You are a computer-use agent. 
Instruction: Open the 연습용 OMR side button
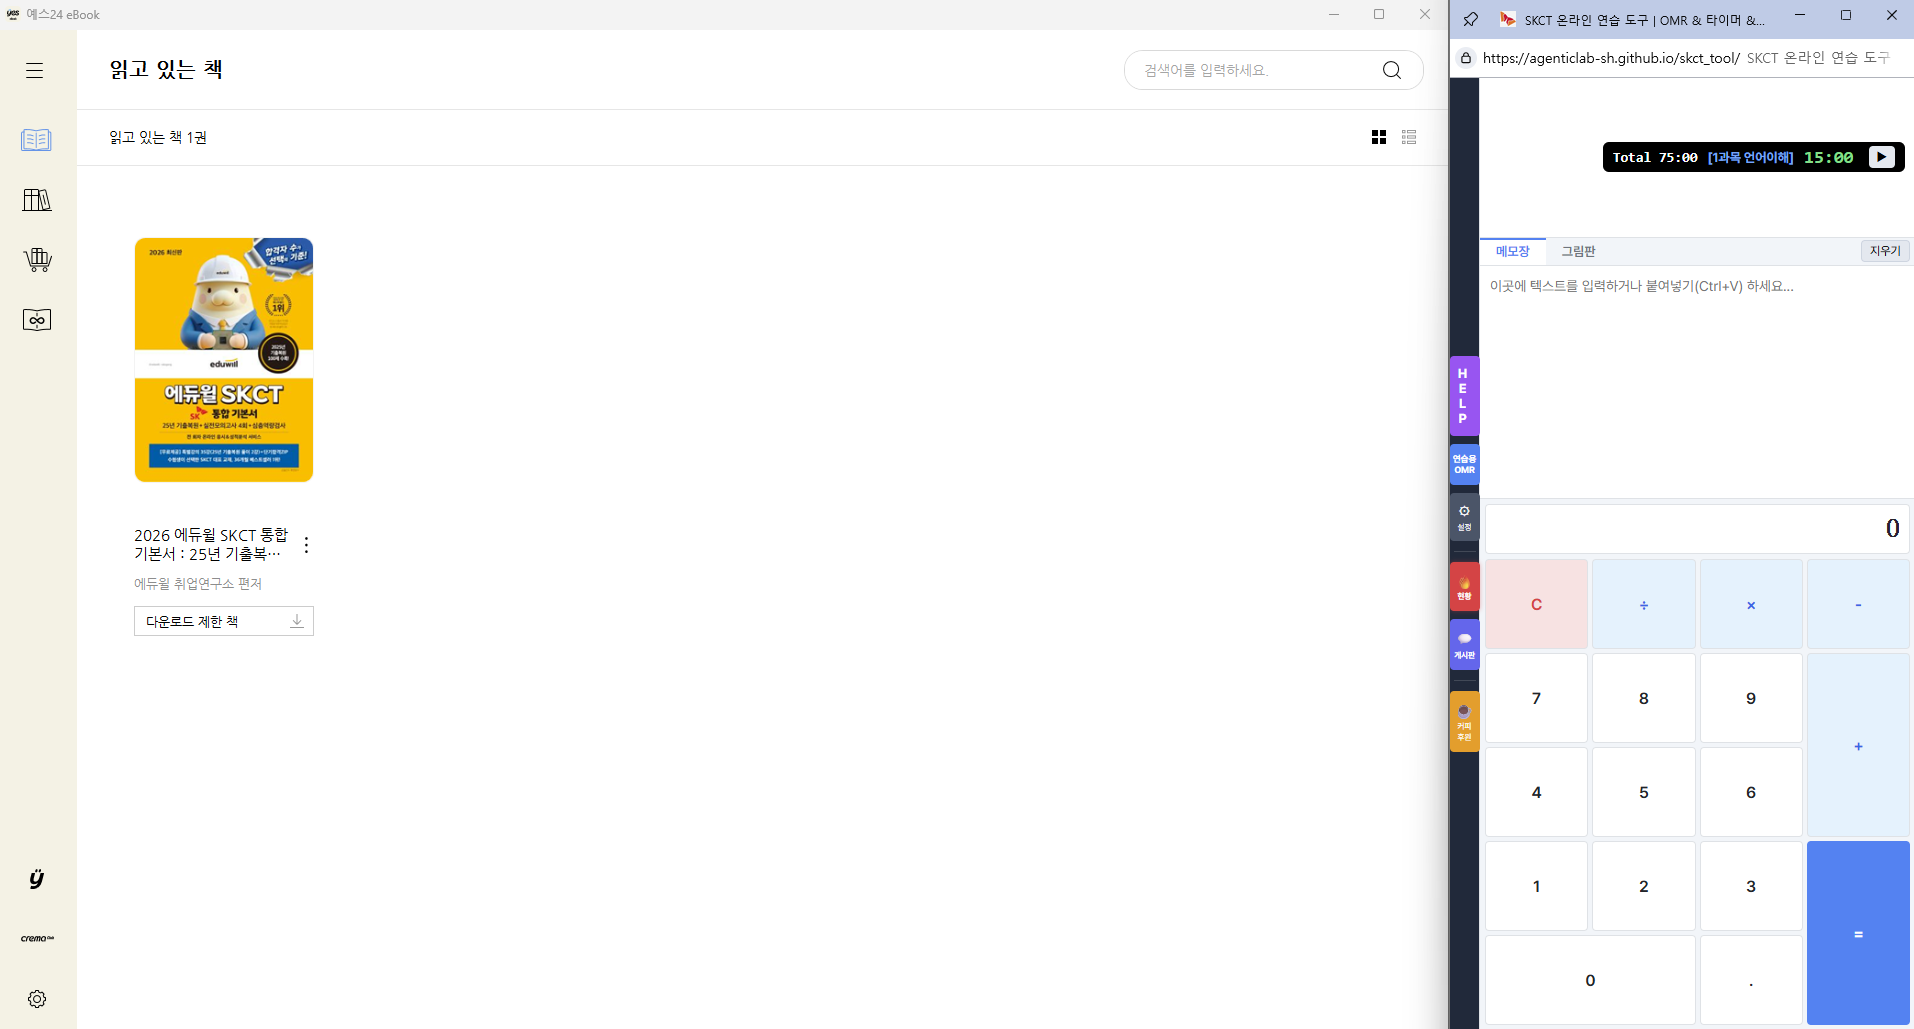click(1464, 465)
